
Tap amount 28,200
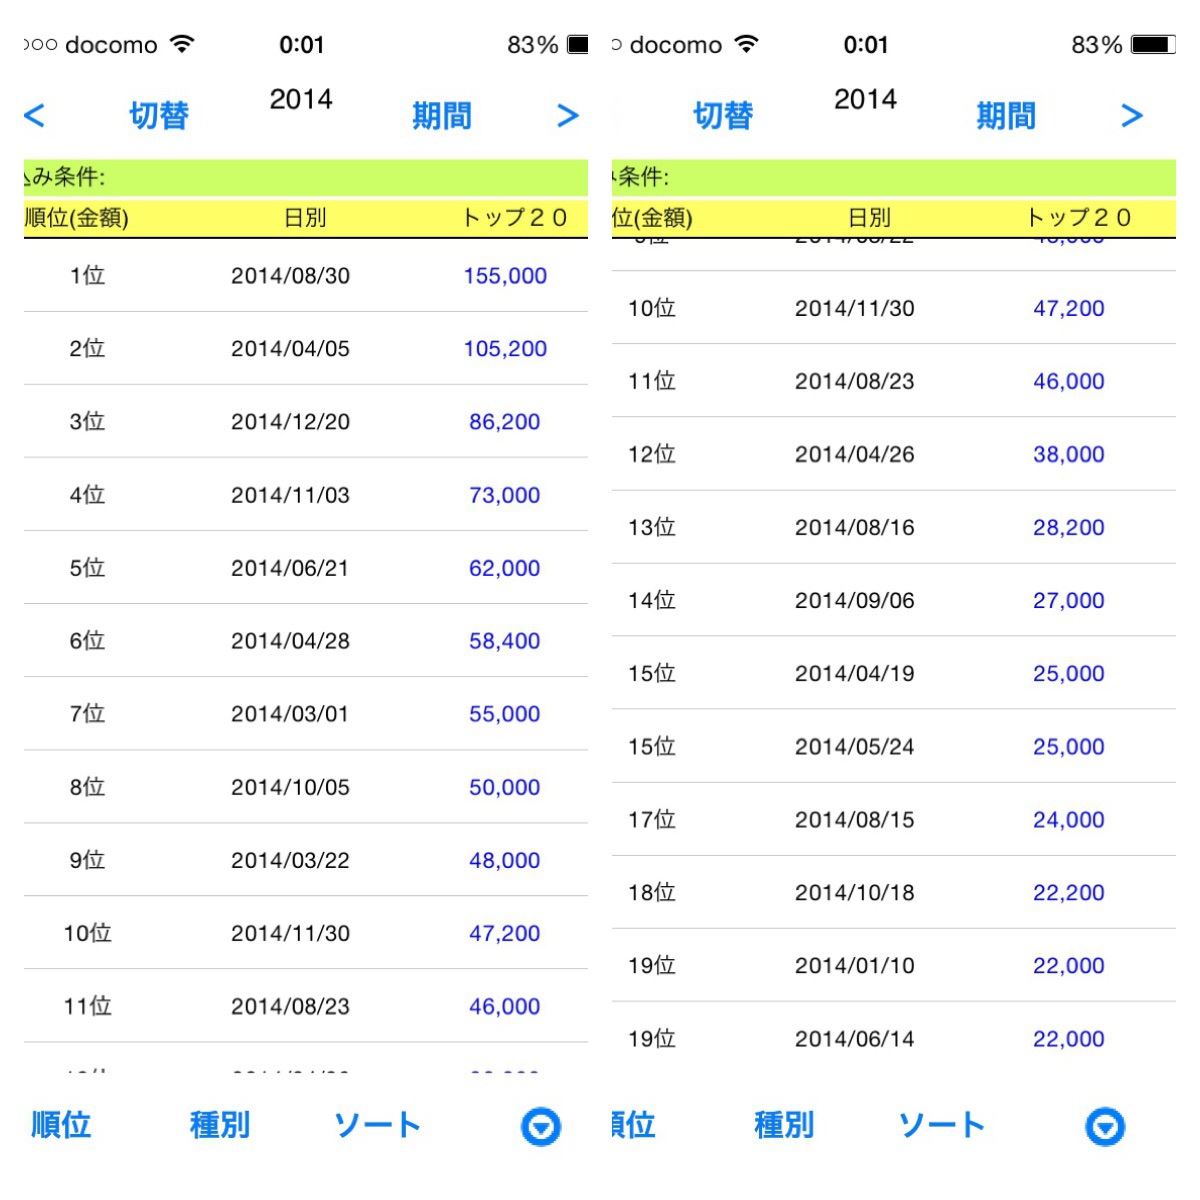coord(1069,527)
